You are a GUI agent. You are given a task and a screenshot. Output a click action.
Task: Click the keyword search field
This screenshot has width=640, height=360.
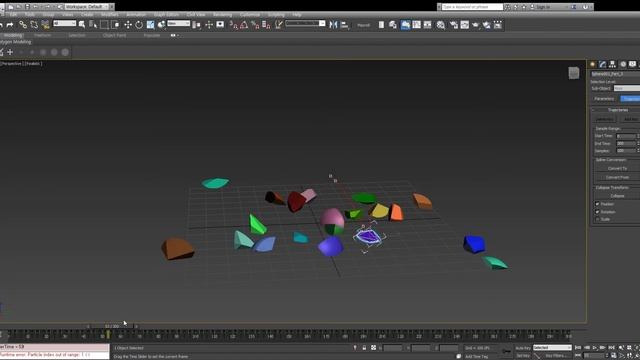point(473,7)
